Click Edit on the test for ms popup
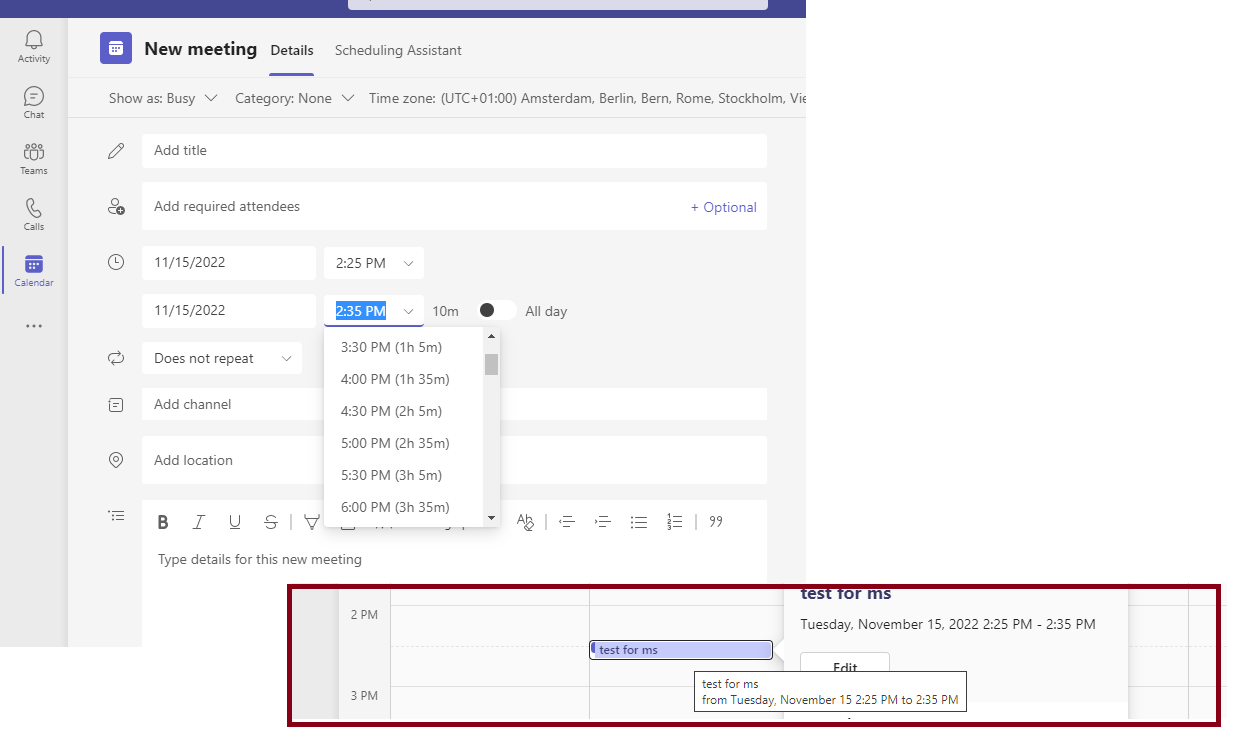Image resolution: width=1246 pixels, height=755 pixels. coord(844,666)
